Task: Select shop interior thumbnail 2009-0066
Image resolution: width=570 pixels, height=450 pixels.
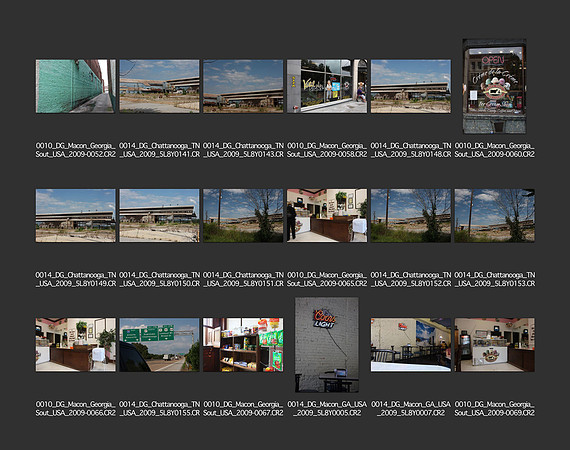Action: [x=76, y=345]
